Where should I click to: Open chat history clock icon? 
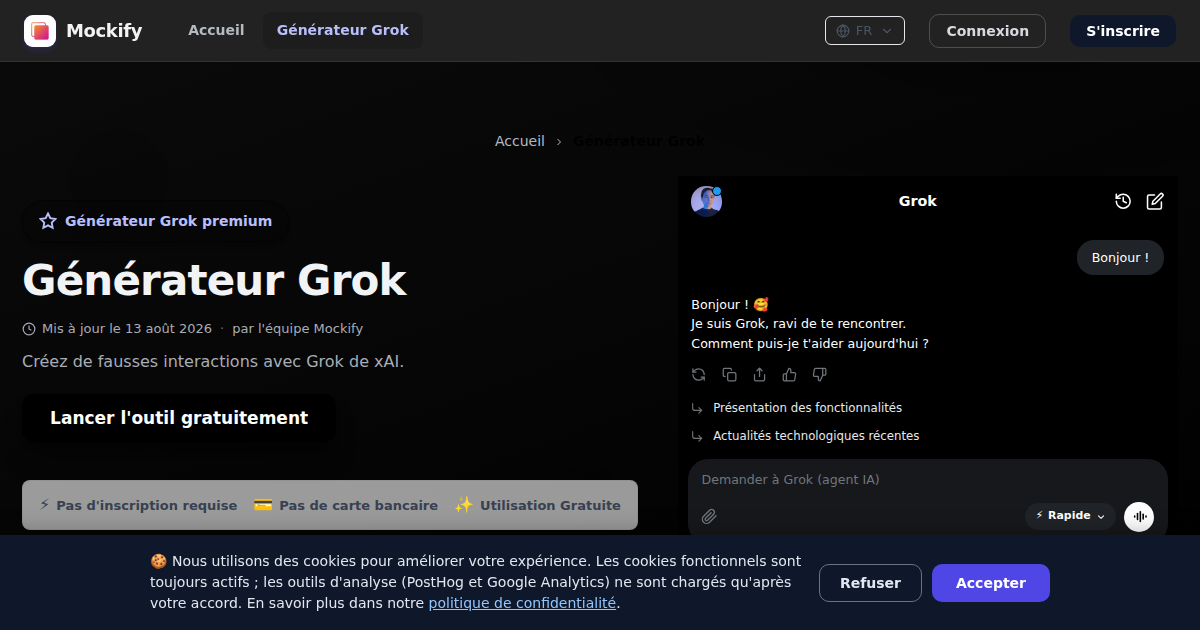point(1123,201)
